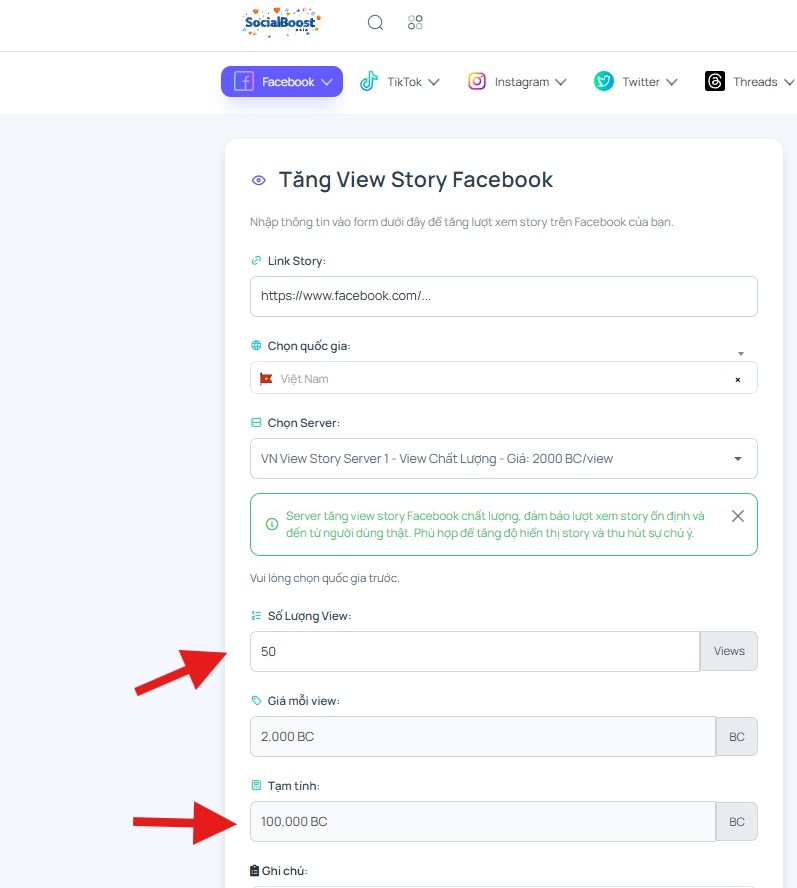Open the country selector showing Việt Nam
This screenshot has height=888, width=797.
point(504,378)
